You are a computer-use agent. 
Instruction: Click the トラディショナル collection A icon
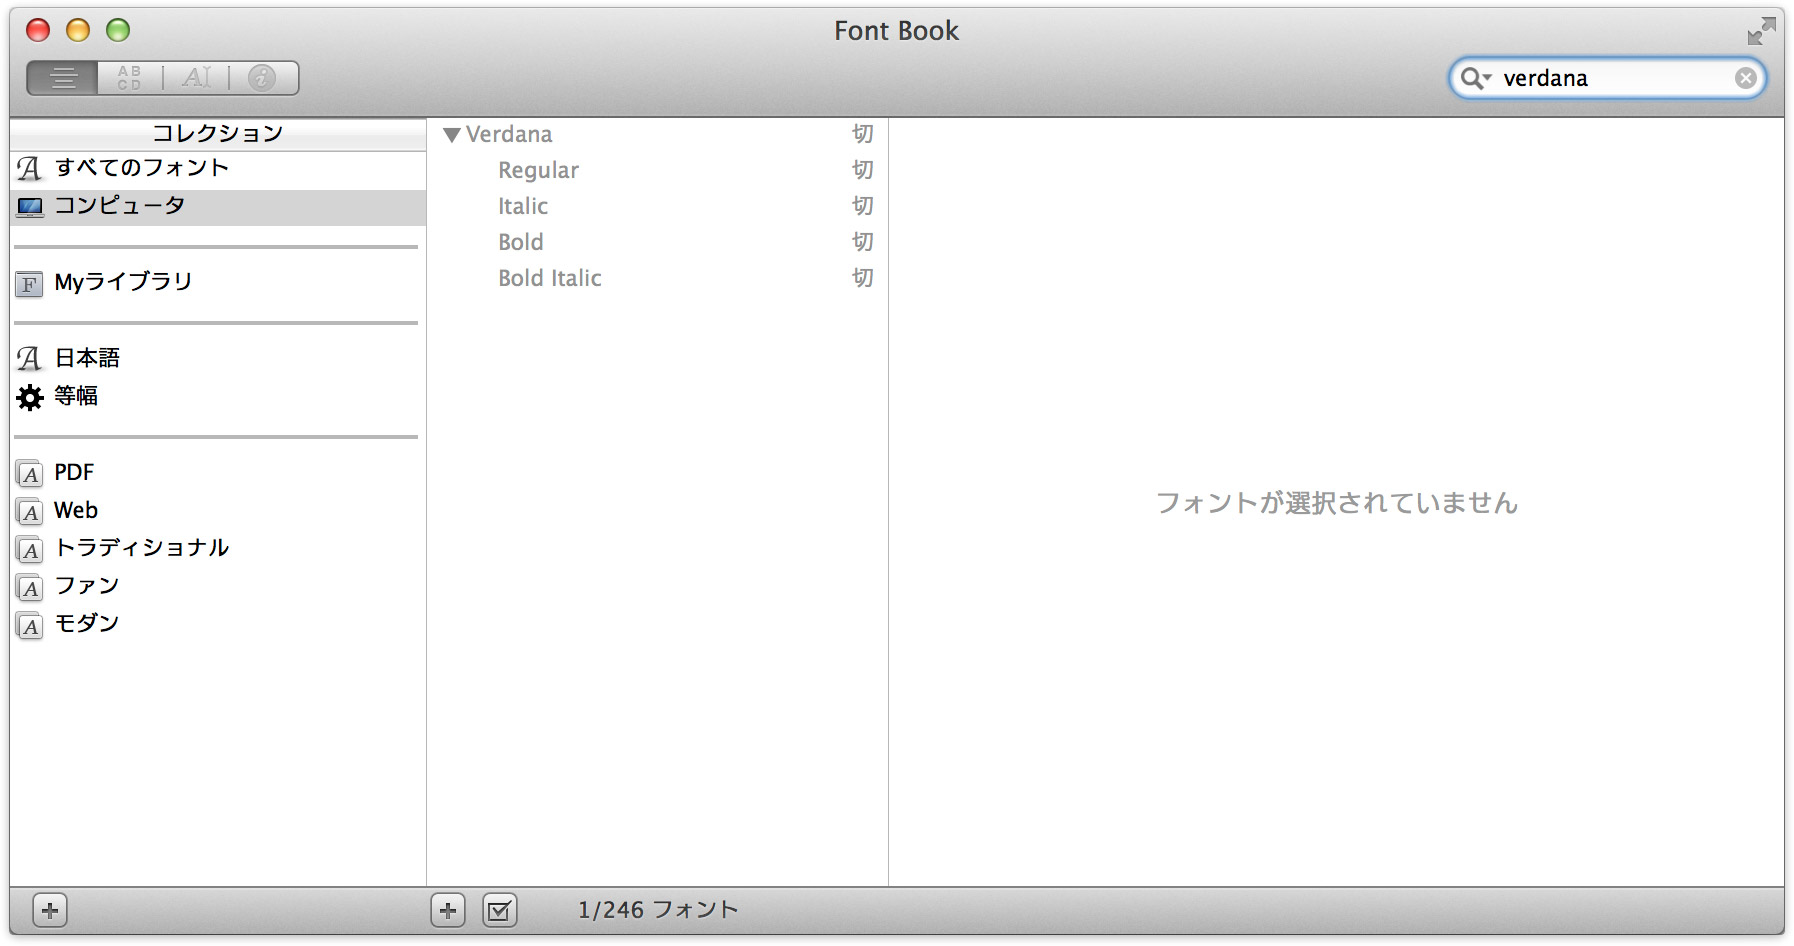(30, 550)
